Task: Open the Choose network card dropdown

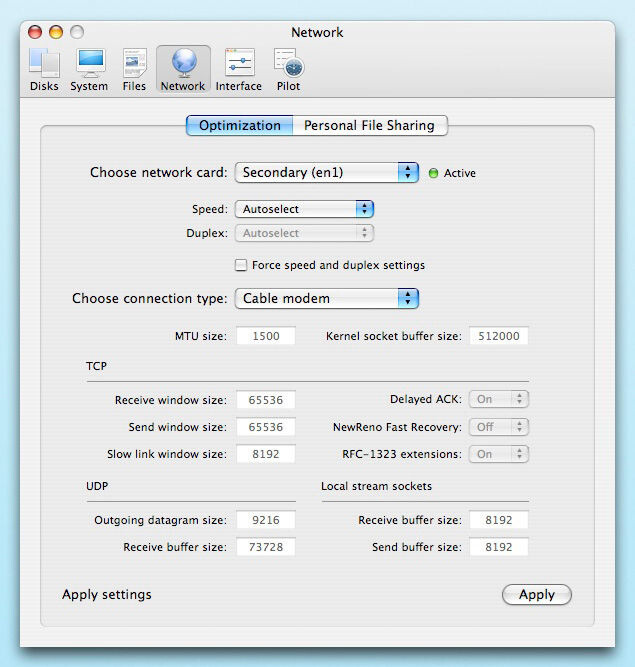Action: 327,172
